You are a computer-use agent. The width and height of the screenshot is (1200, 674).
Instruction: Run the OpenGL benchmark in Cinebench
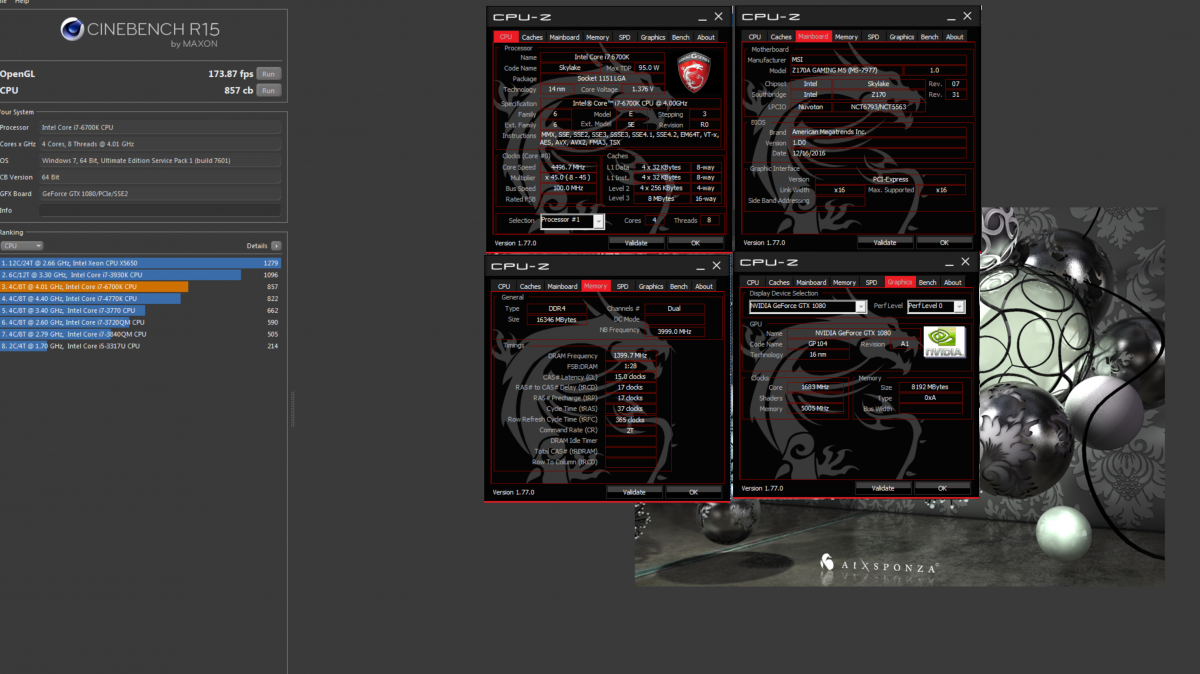click(268, 74)
